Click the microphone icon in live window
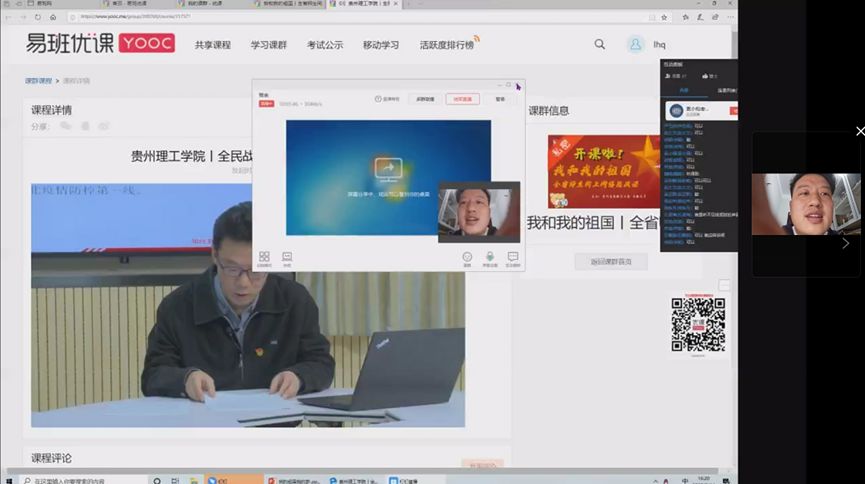This screenshot has height=484, width=865. pyautogui.click(x=490, y=258)
